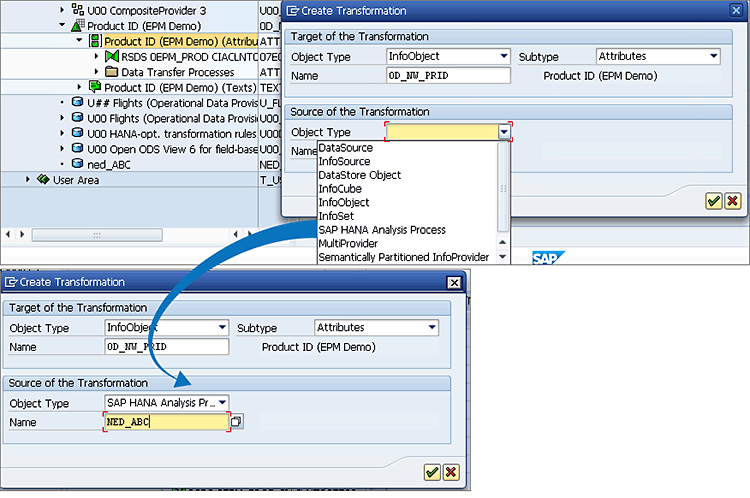This screenshot has width=750, height=498.
Task: Click the CompositeProvider icon beside U00 CompositeProvider 3
Action: pyautogui.click(x=77, y=10)
